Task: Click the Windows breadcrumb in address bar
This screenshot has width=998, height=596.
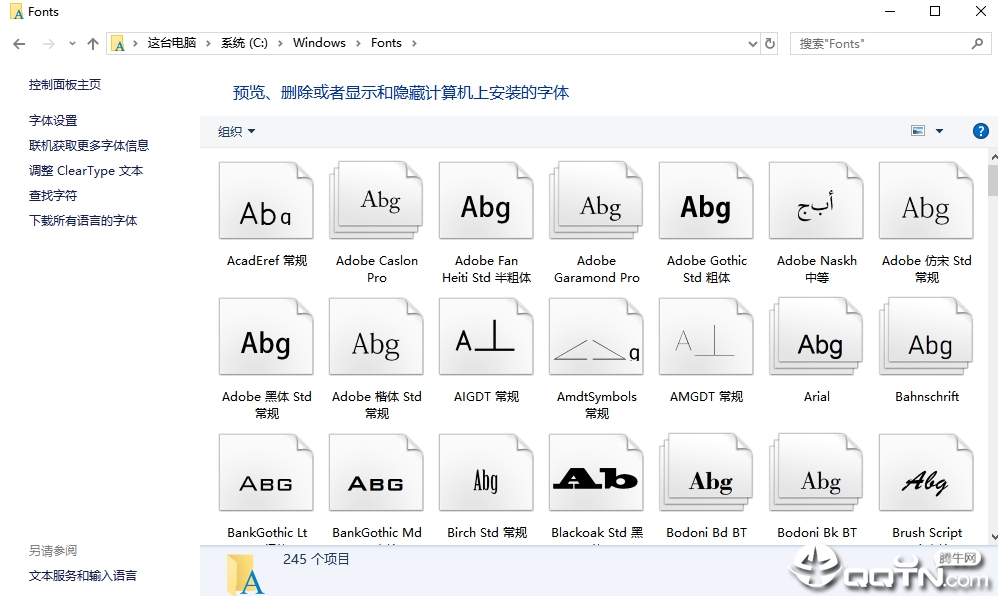Action: coord(319,43)
